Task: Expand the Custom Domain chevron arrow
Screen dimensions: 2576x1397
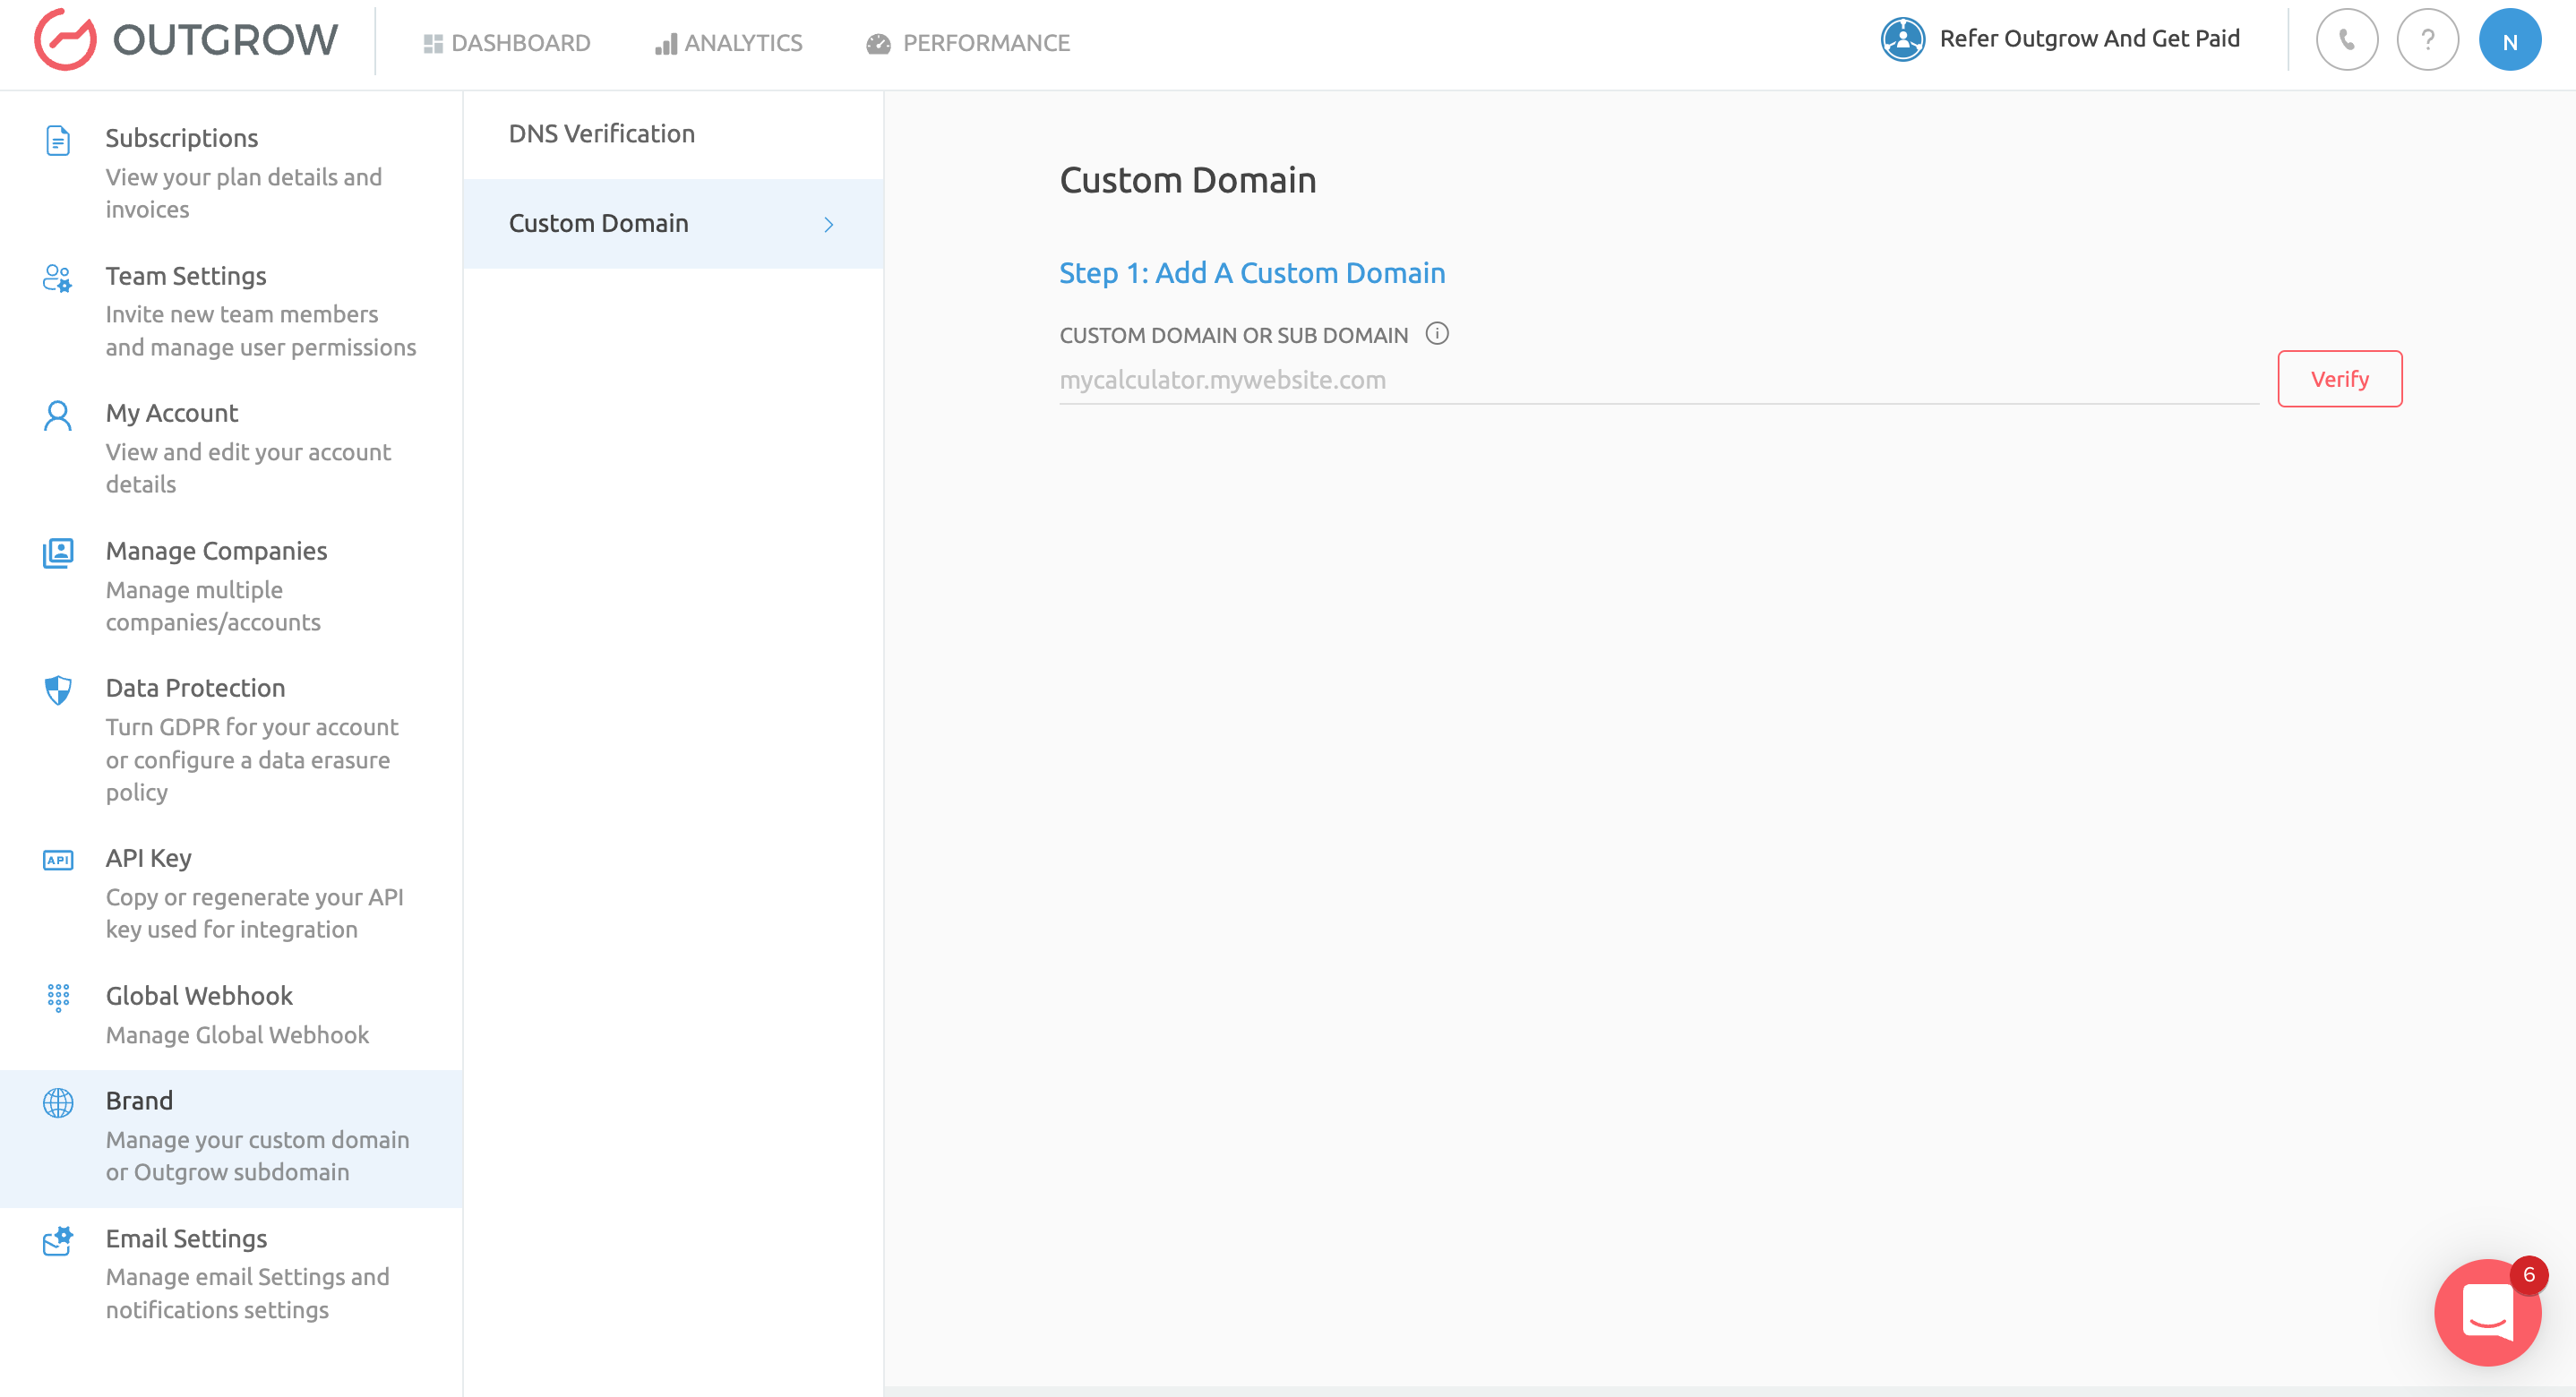Action: click(828, 224)
